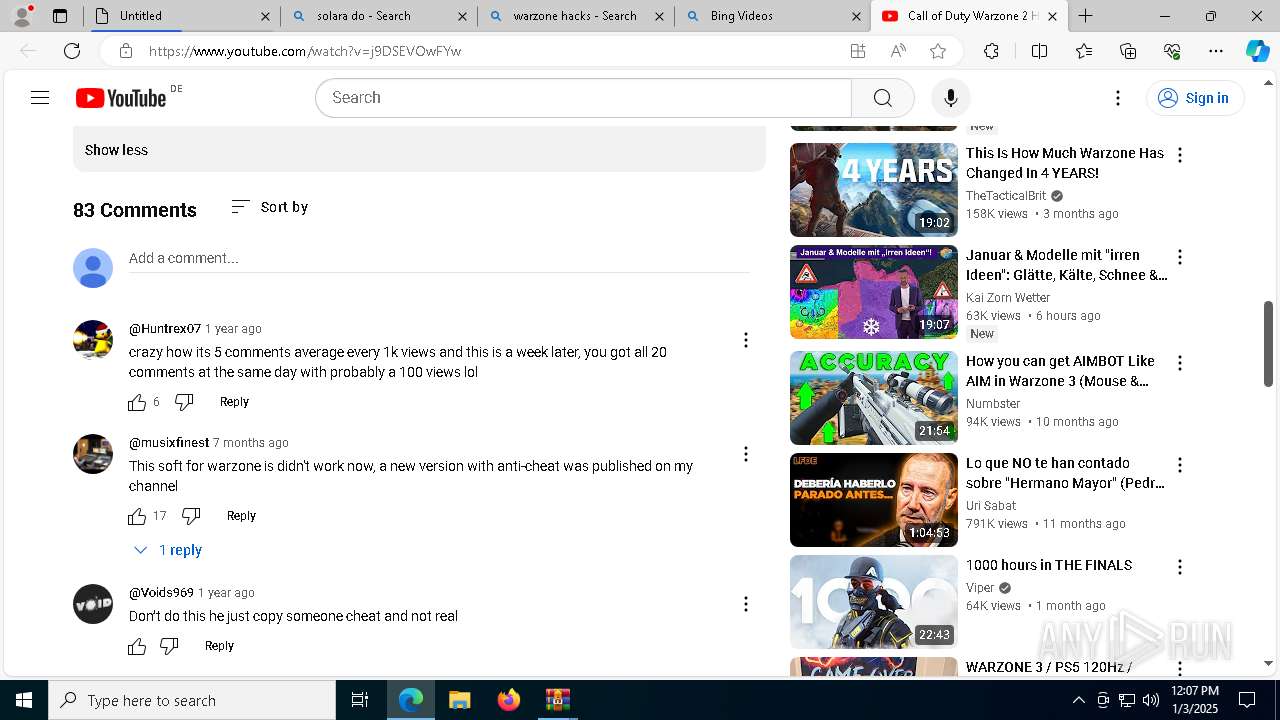Refresh the page in Edge

[x=72, y=51]
